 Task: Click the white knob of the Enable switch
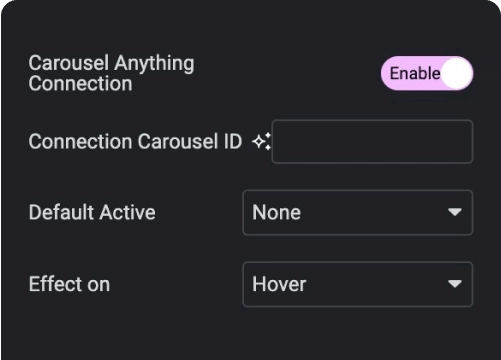point(456,73)
